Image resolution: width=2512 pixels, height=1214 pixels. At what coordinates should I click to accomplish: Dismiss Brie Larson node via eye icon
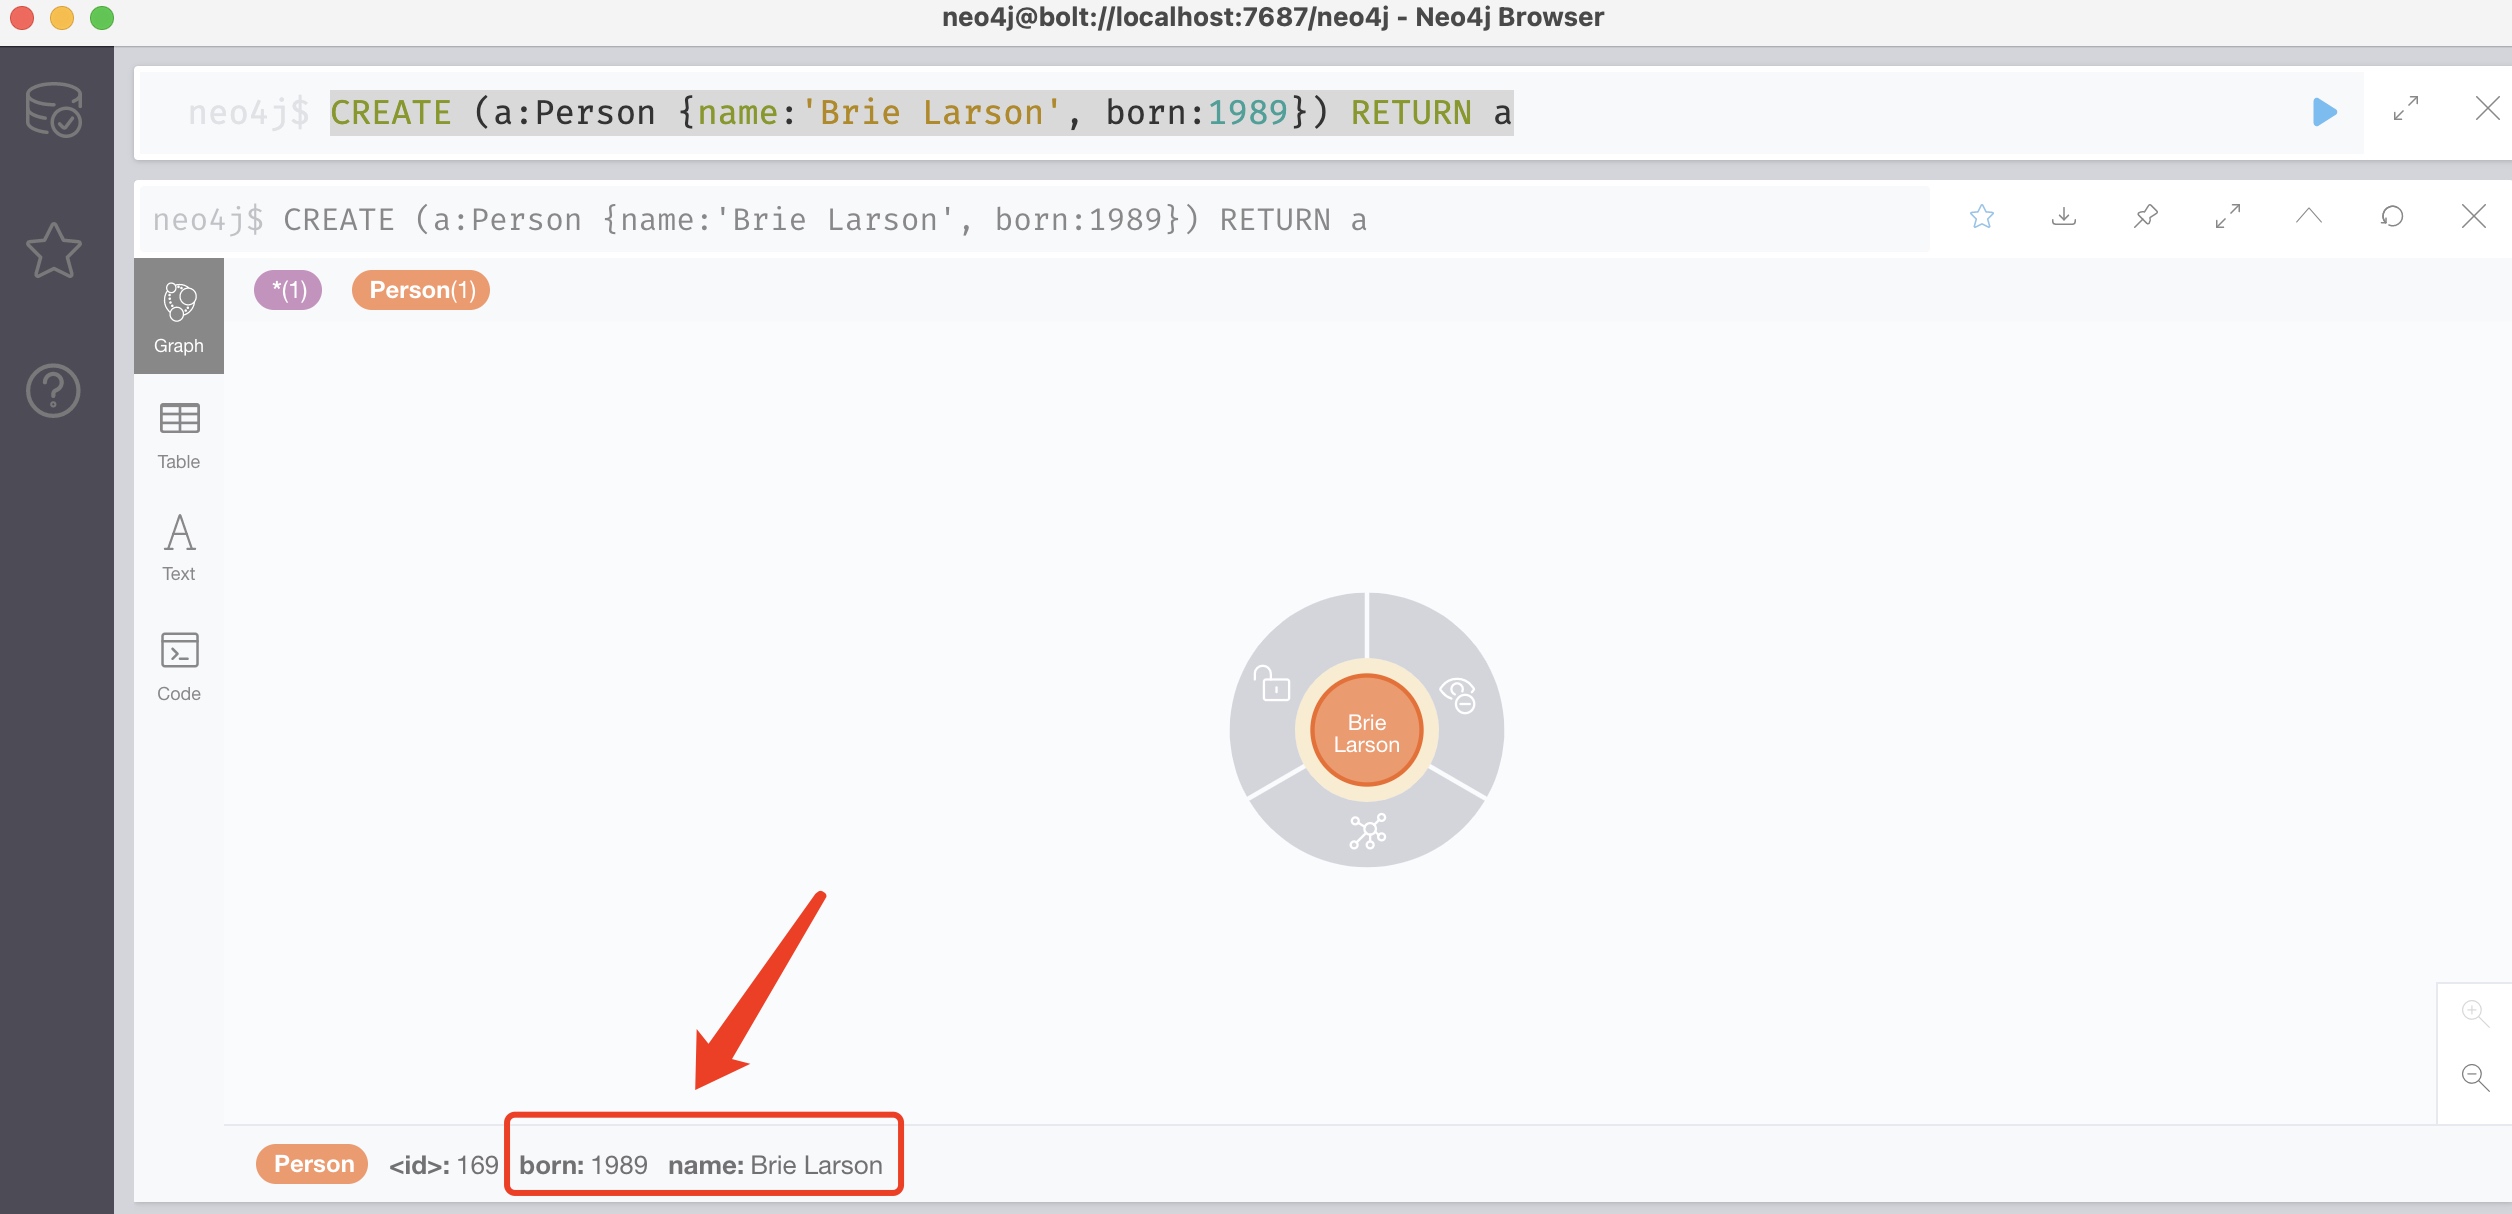1458,694
